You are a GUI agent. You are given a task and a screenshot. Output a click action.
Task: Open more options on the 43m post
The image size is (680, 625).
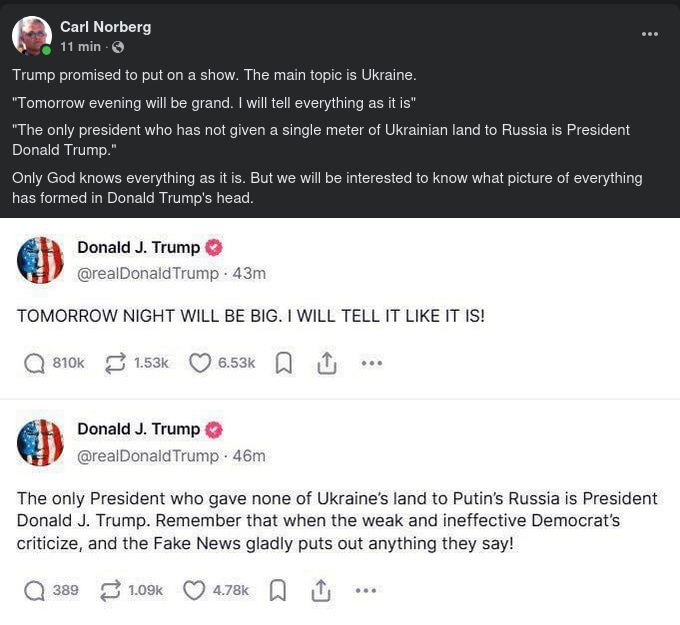(372, 363)
